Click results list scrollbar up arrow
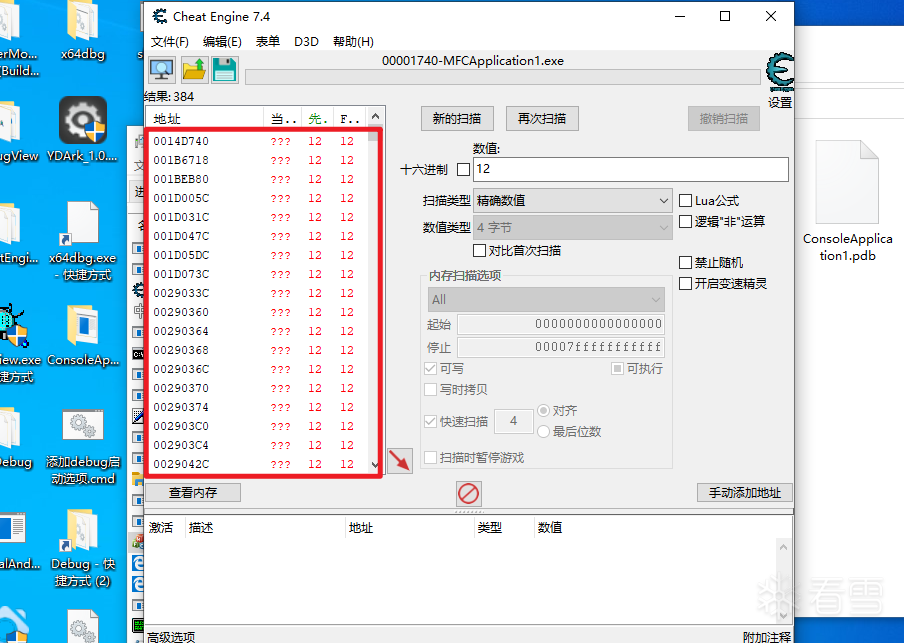Viewport: 904px width, 643px height. tap(375, 116)
